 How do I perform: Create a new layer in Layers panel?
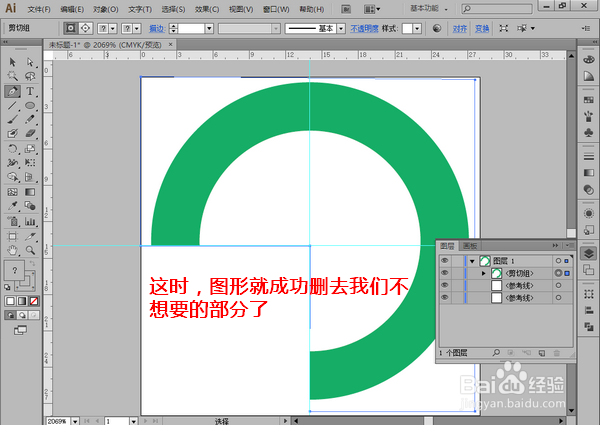point(541,353)
